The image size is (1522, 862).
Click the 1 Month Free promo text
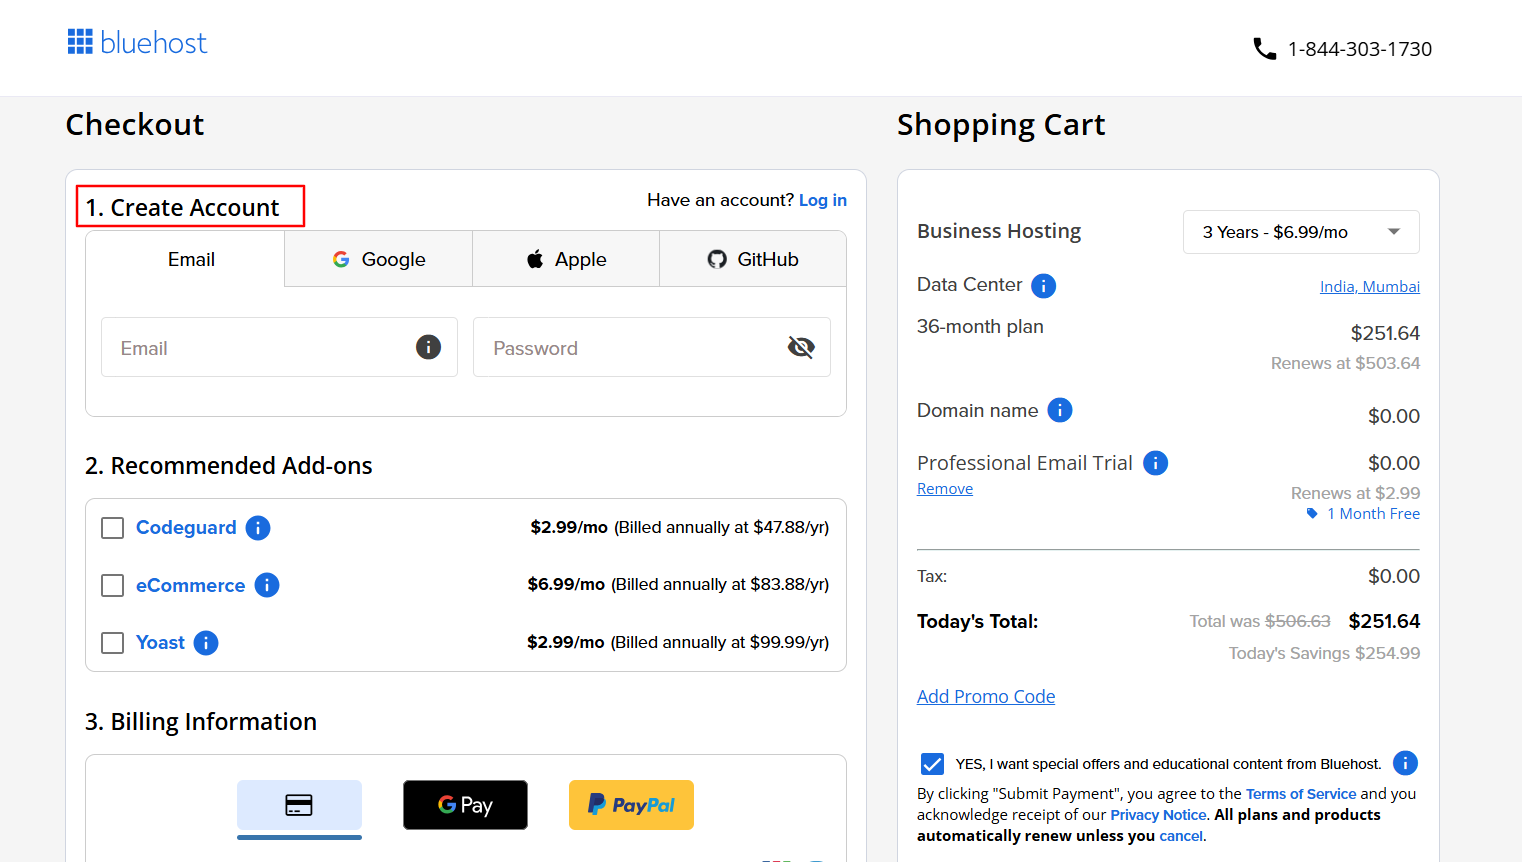[1374, 514]
